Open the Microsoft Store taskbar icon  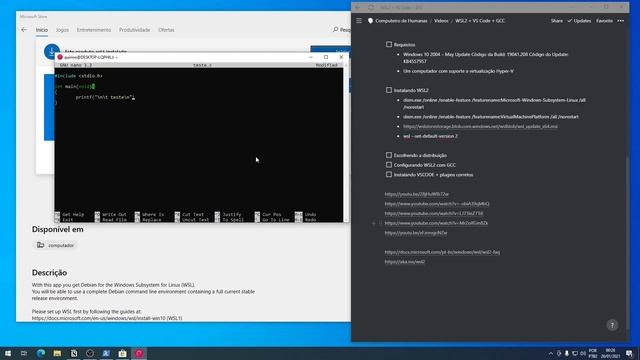point(122,353)
